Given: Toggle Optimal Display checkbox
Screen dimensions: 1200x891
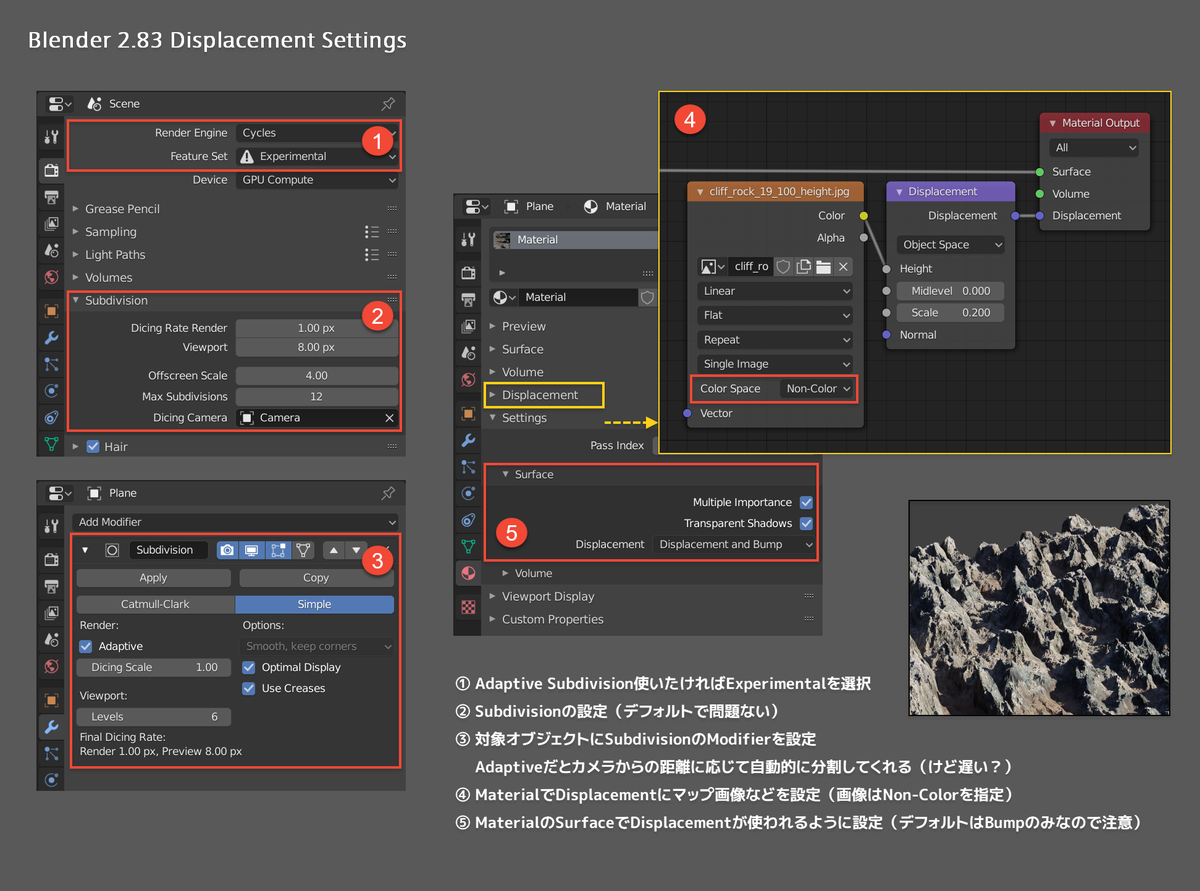Looking at the screenshot, I should pos(249,667).
